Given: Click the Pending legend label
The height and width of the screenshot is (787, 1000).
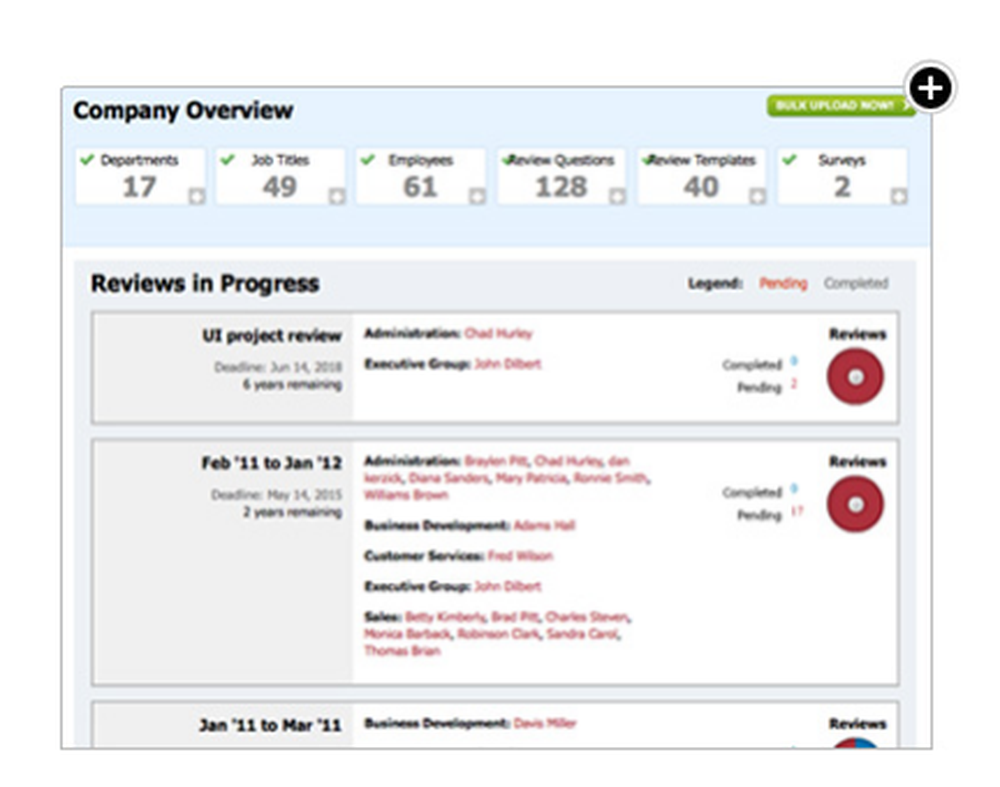Looking at the screenshot, I should [783, 283].
